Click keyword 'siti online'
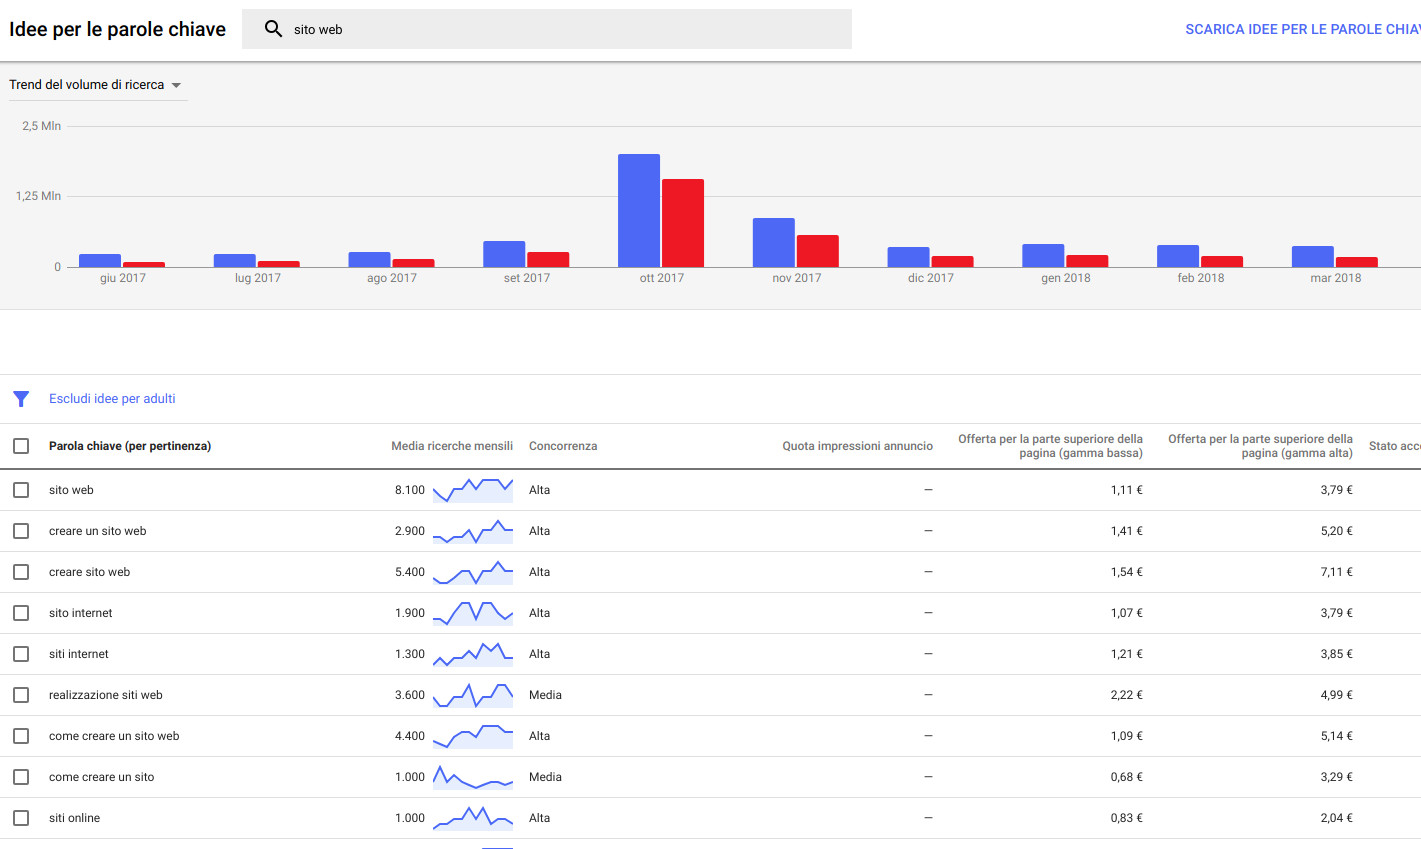This screenshot has width=1421, height=849. click(74, 818)
